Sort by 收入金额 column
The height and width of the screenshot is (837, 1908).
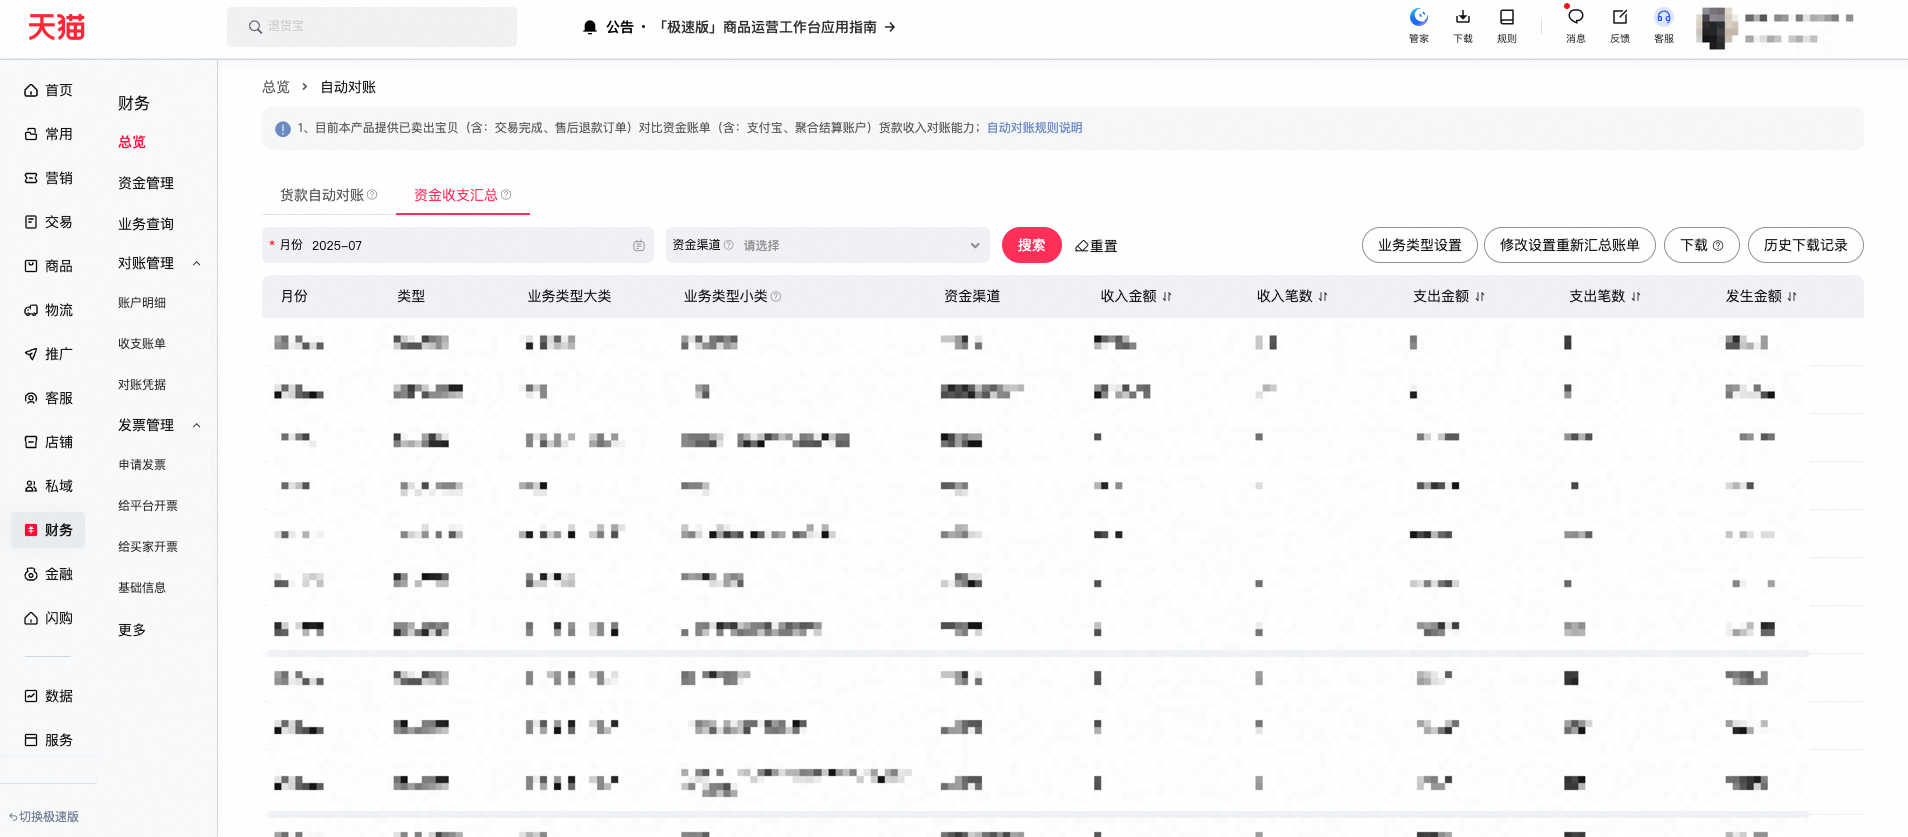(x=1167, y=297)
